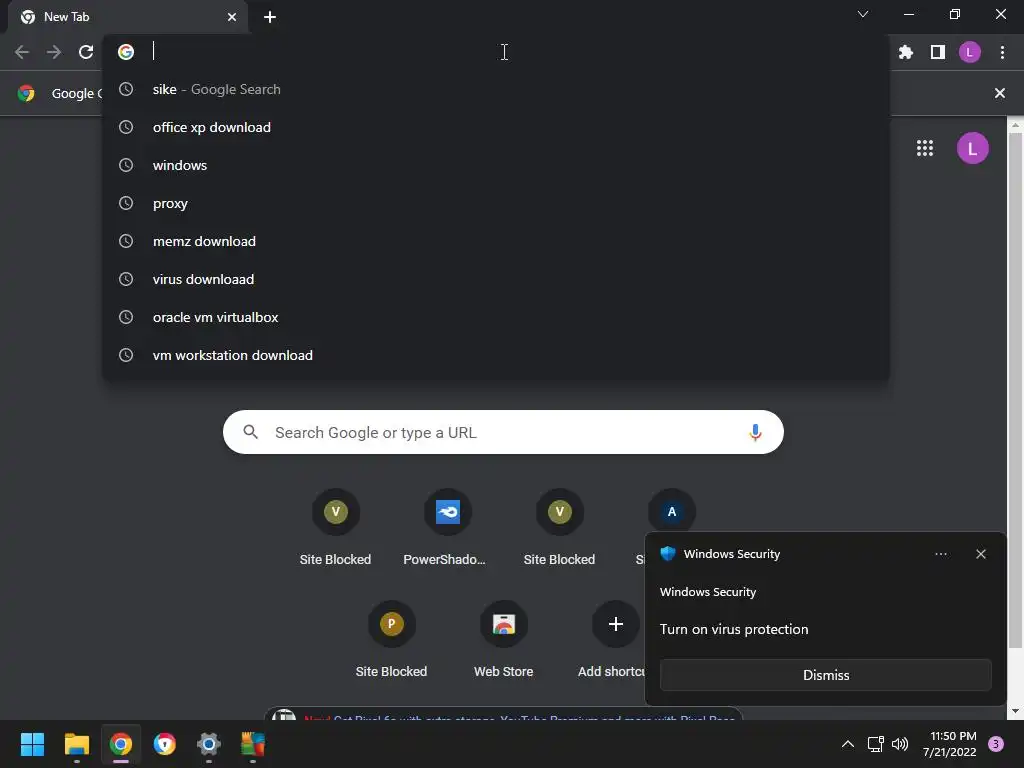Open the Google apps grid
The height and width of the screenshot is (768, 1024).
(x=924, y=148)
